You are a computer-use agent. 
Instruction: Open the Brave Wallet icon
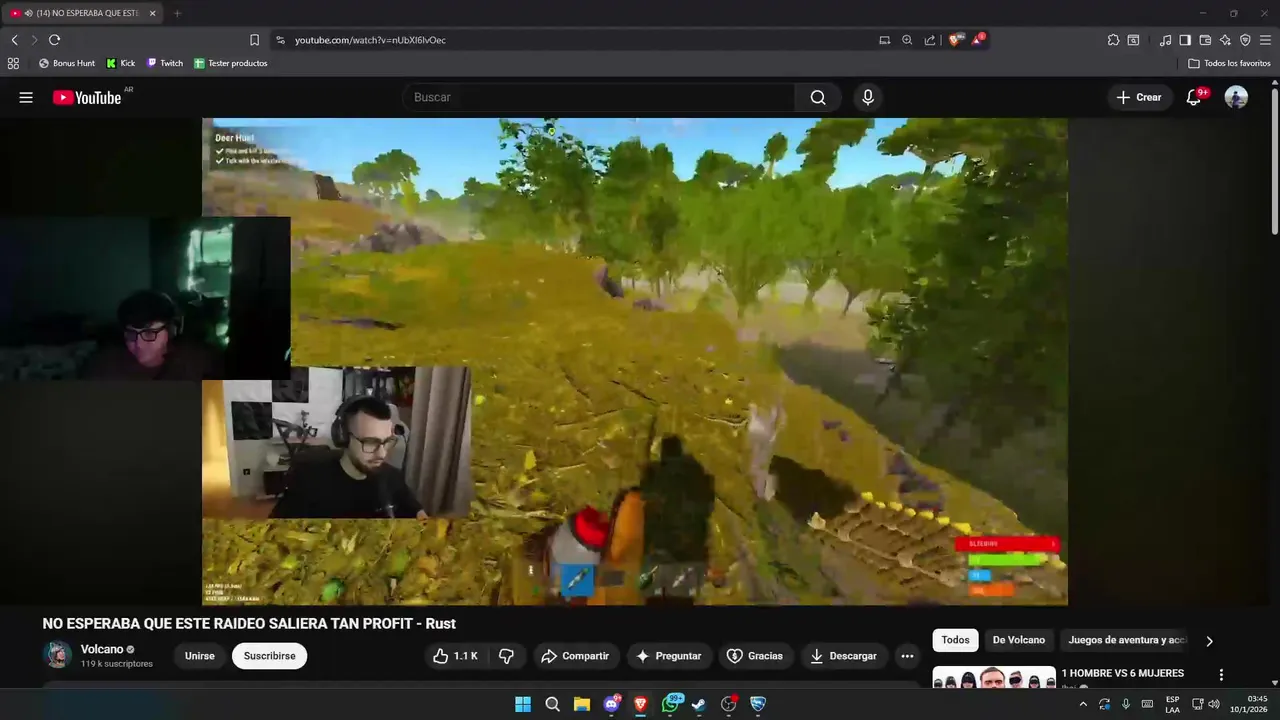pos(1205,40)
